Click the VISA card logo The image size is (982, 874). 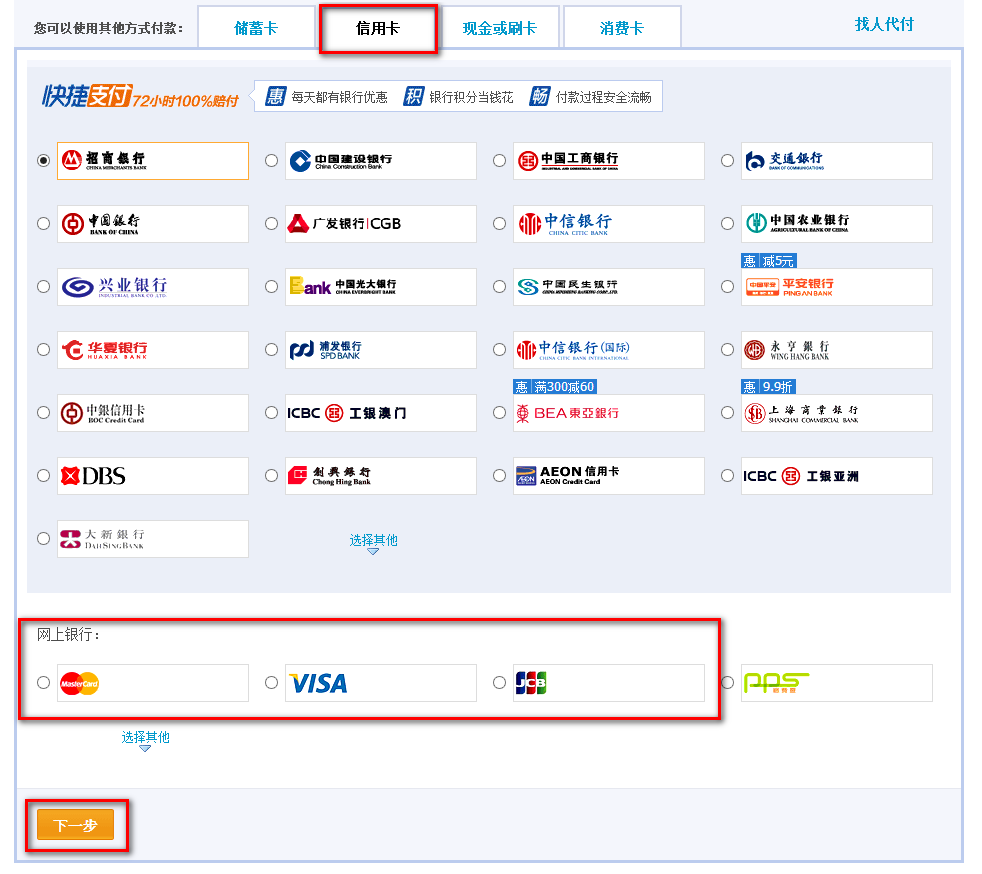[x=380, y=683]
